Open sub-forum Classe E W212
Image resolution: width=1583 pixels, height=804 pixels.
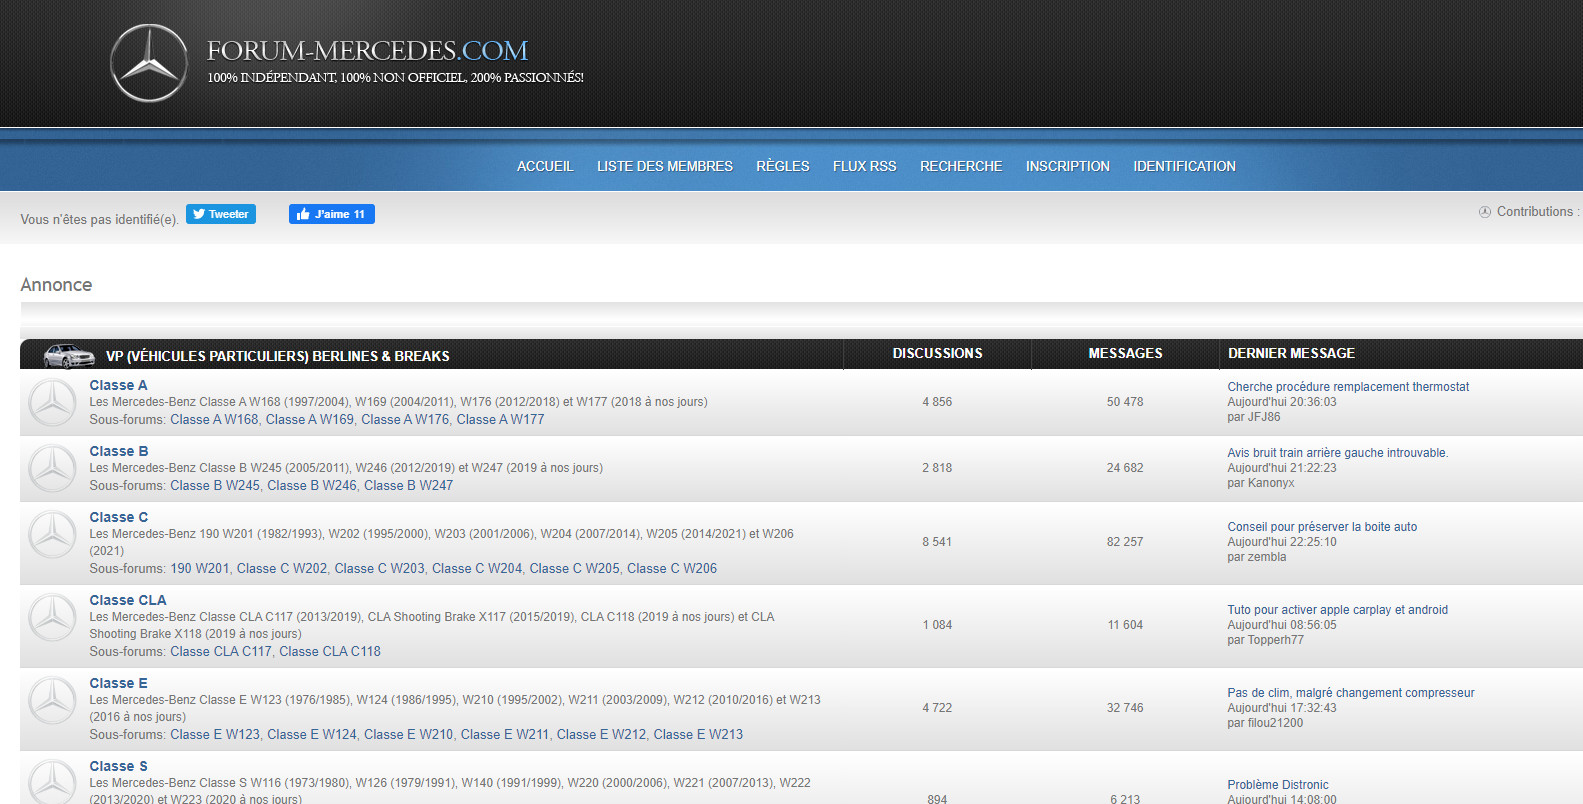pyautogui.click(x=602, y=734)
